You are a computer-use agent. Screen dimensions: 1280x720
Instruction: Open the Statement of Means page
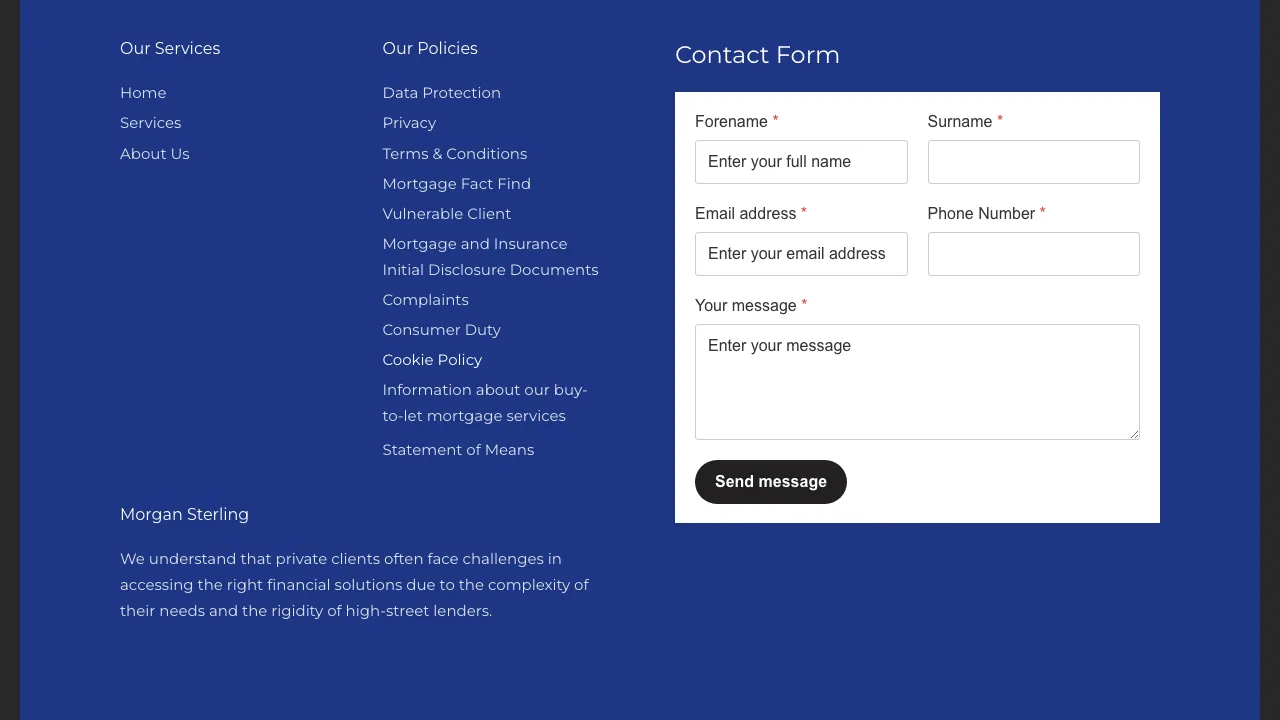pos(458,450)
